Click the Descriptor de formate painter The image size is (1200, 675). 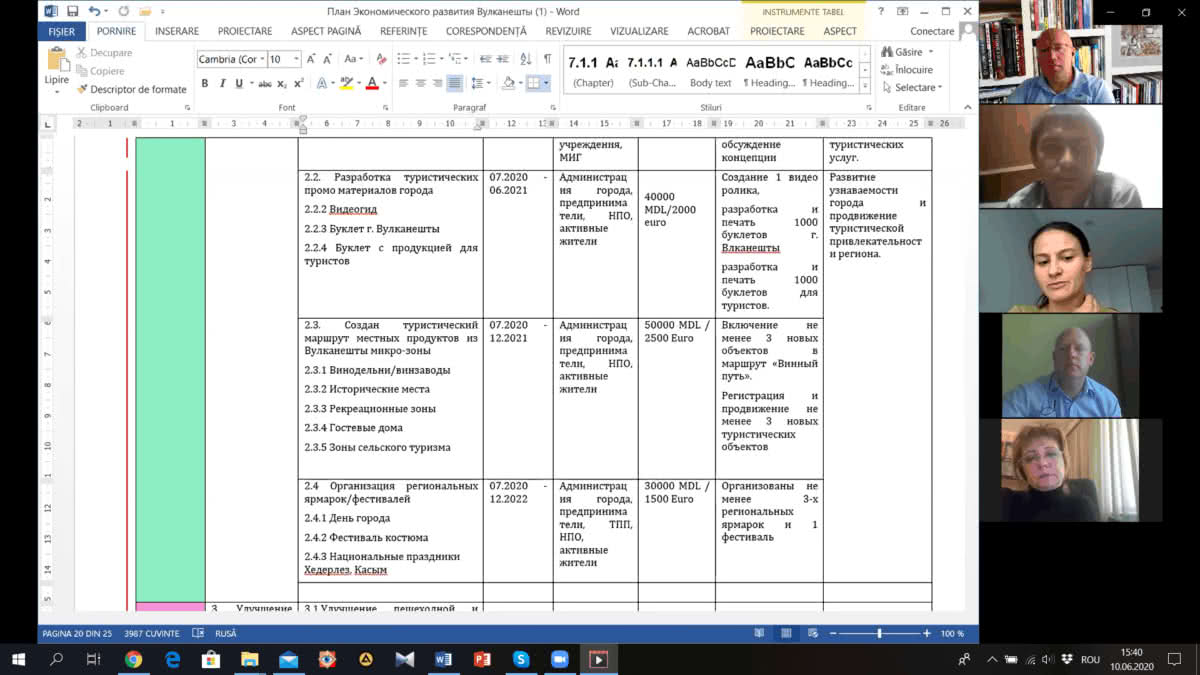tap(131, 89)
